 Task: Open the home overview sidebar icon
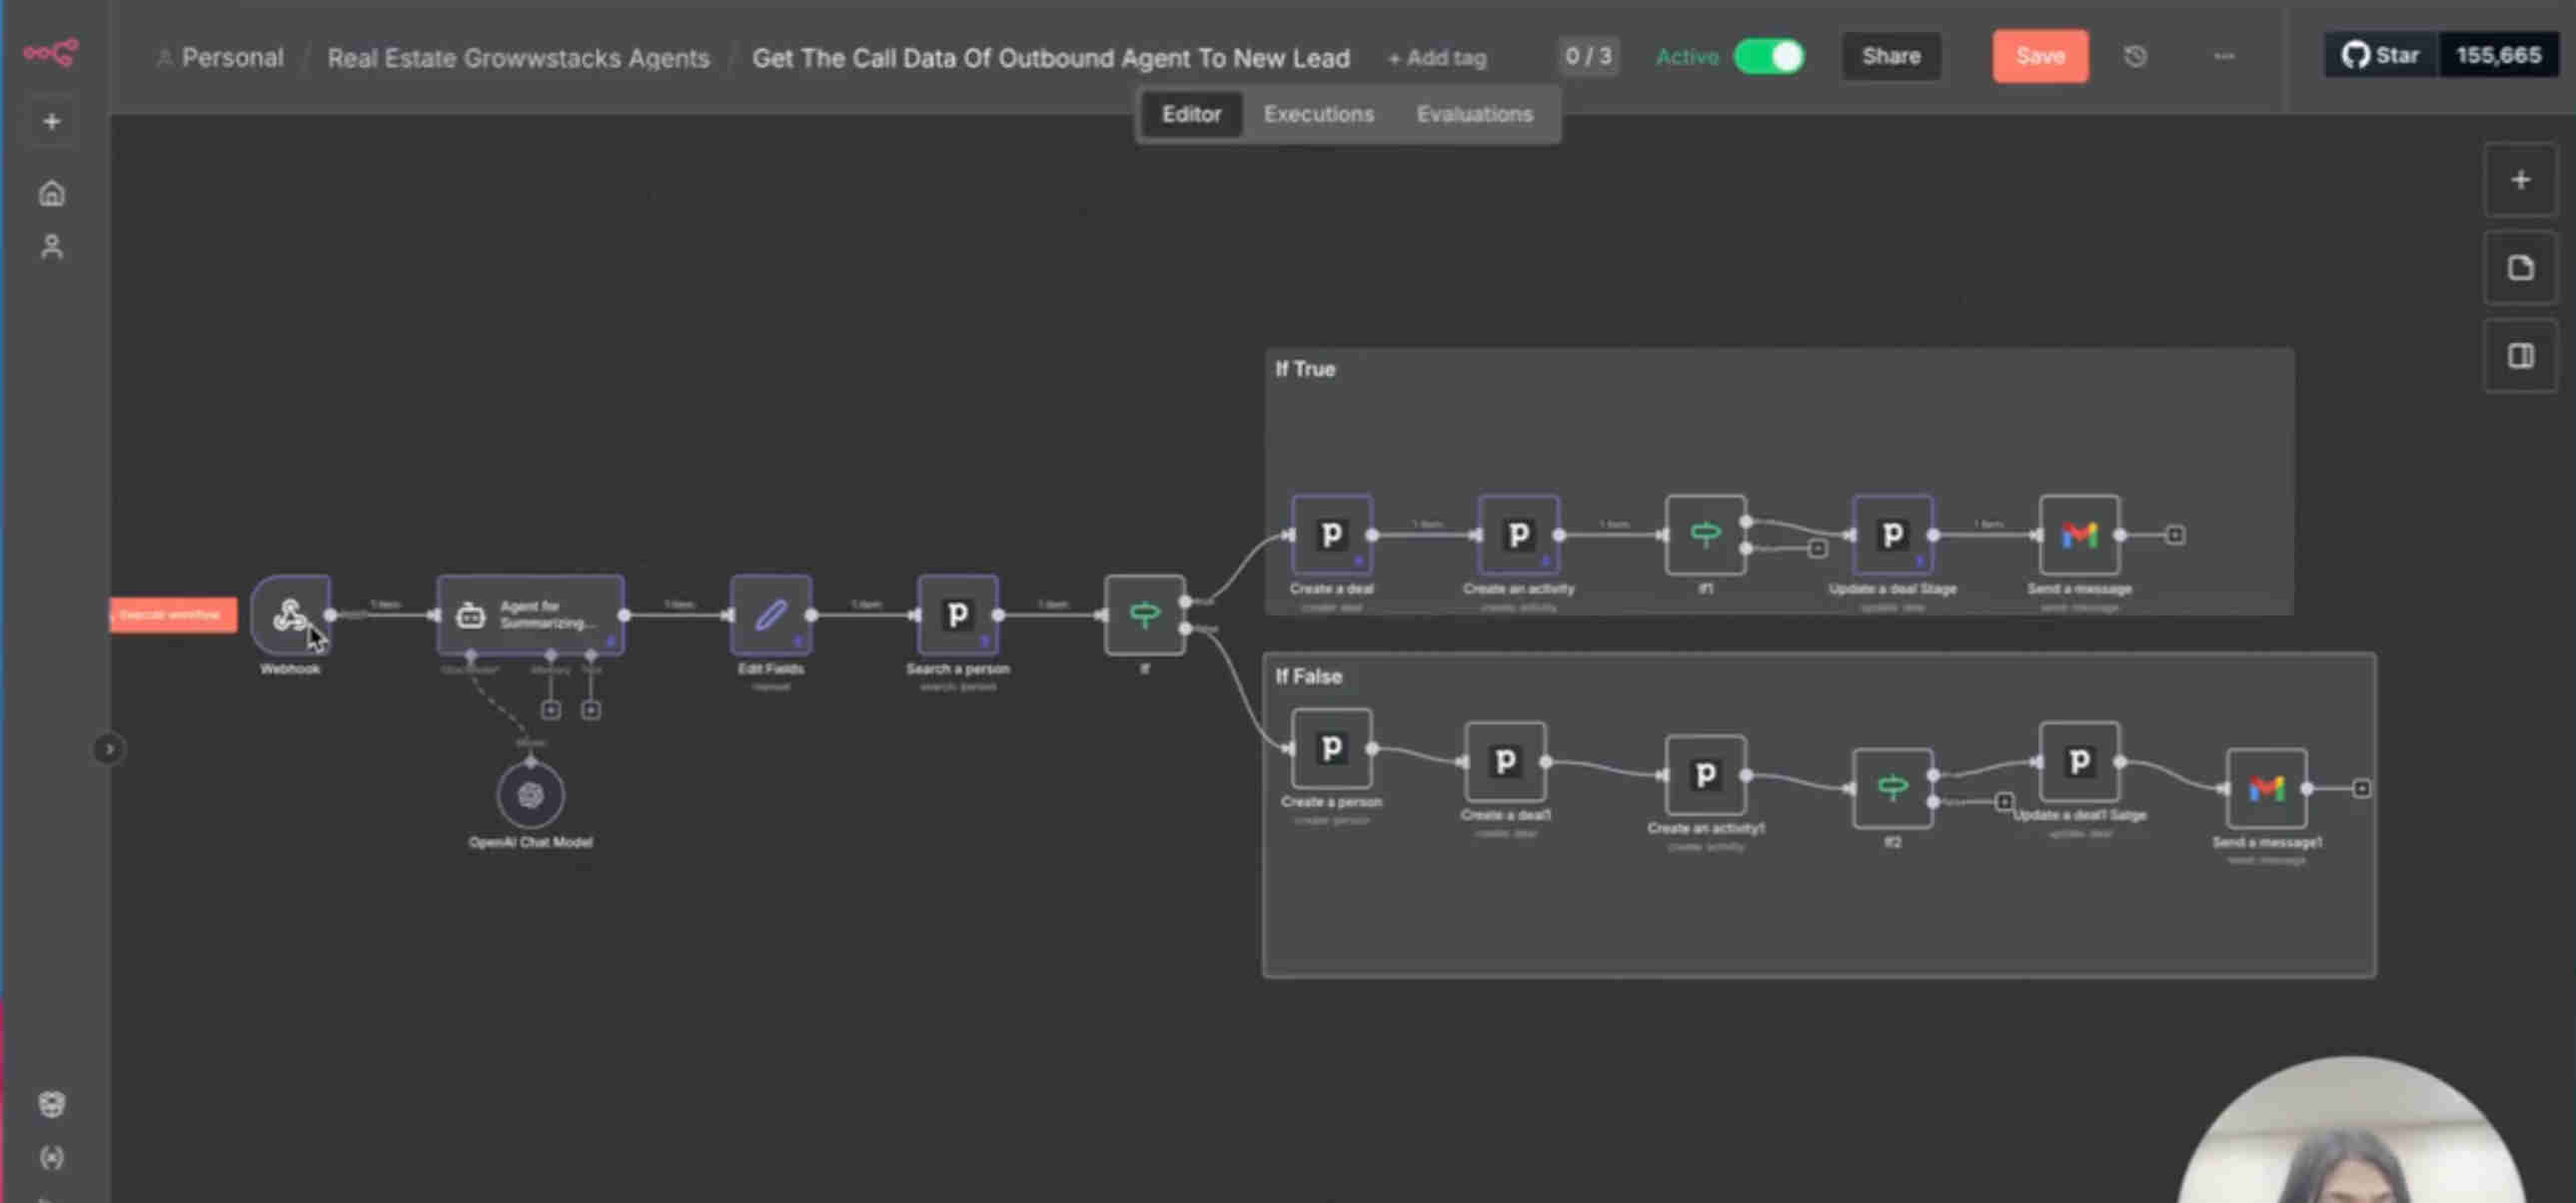click(52, 193)
